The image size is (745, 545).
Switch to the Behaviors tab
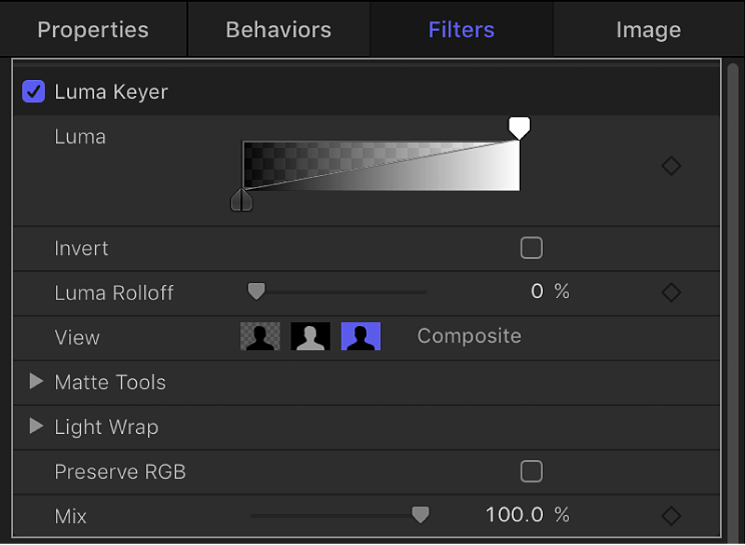click(x=279, y=30)
